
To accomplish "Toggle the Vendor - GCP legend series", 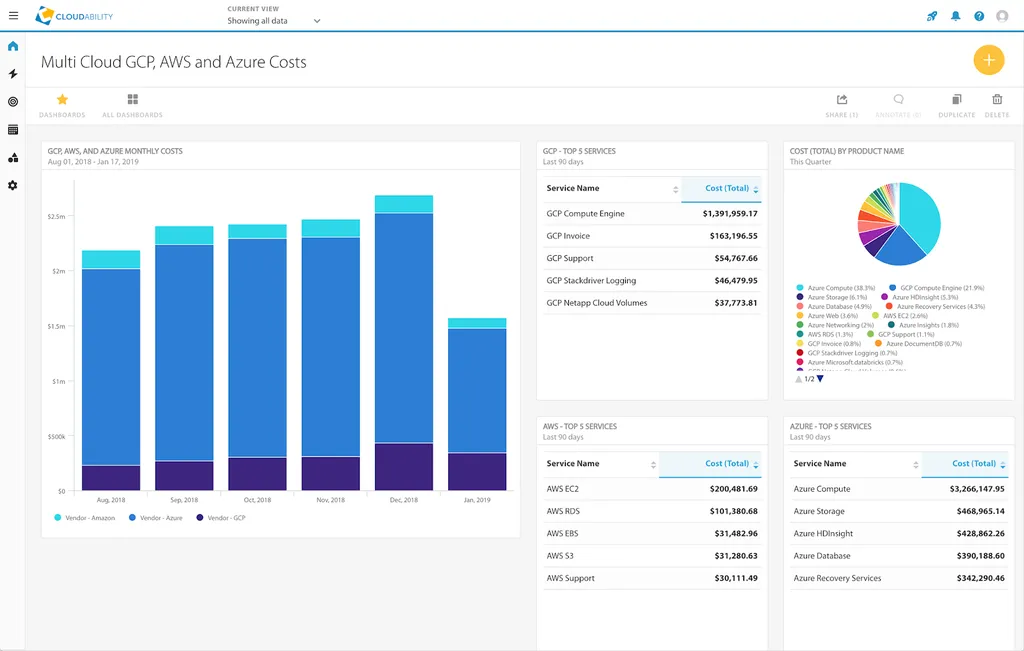I will (221, 518).
